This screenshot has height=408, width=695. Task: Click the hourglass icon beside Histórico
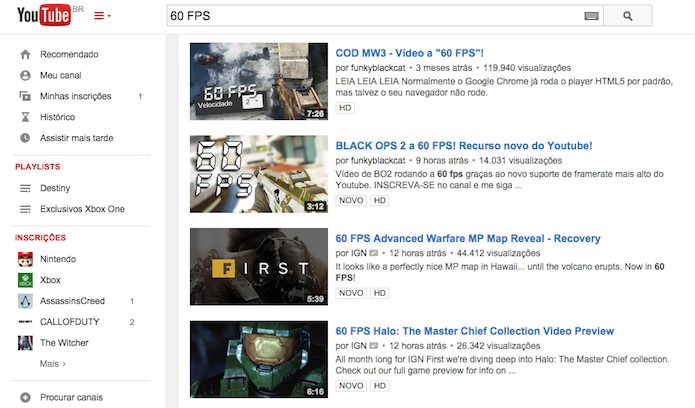25,117
